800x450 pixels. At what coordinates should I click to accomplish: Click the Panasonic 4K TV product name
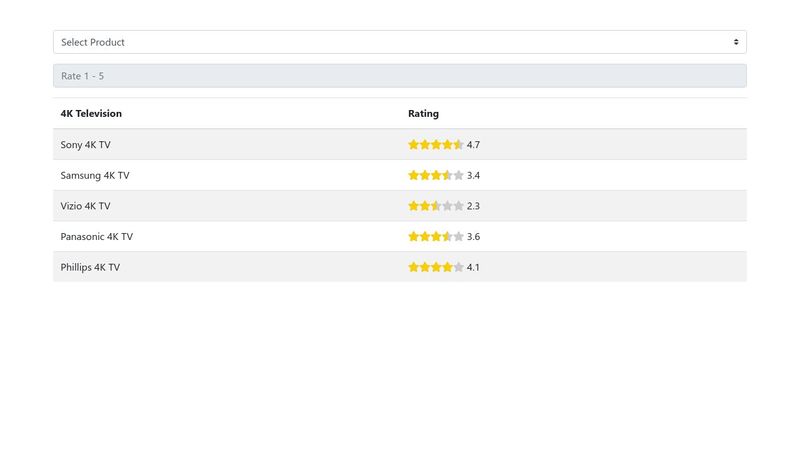tap(96, 237)
